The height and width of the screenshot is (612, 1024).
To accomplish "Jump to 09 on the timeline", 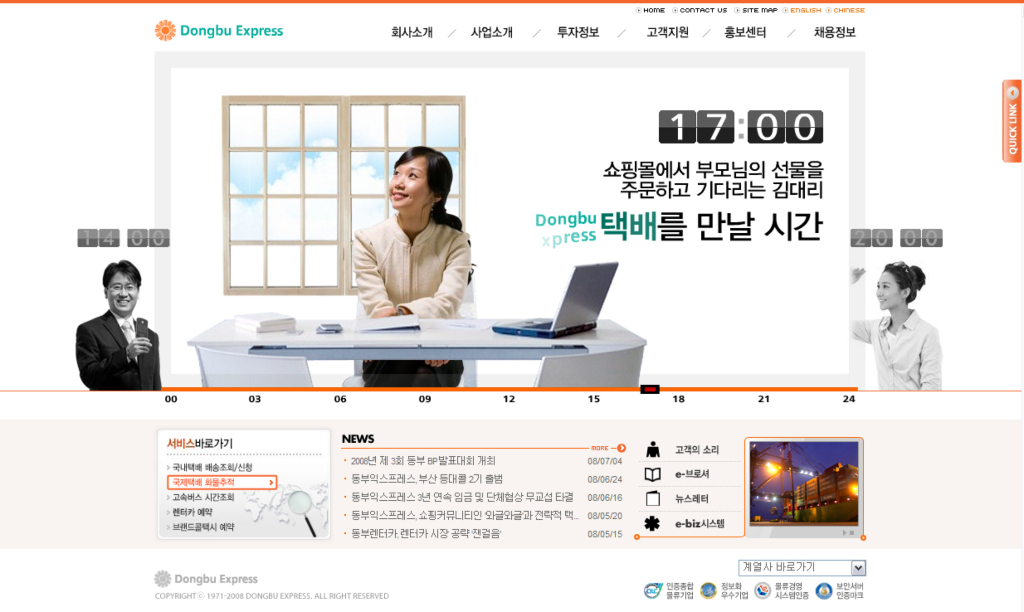I will (x=425, y=399).
